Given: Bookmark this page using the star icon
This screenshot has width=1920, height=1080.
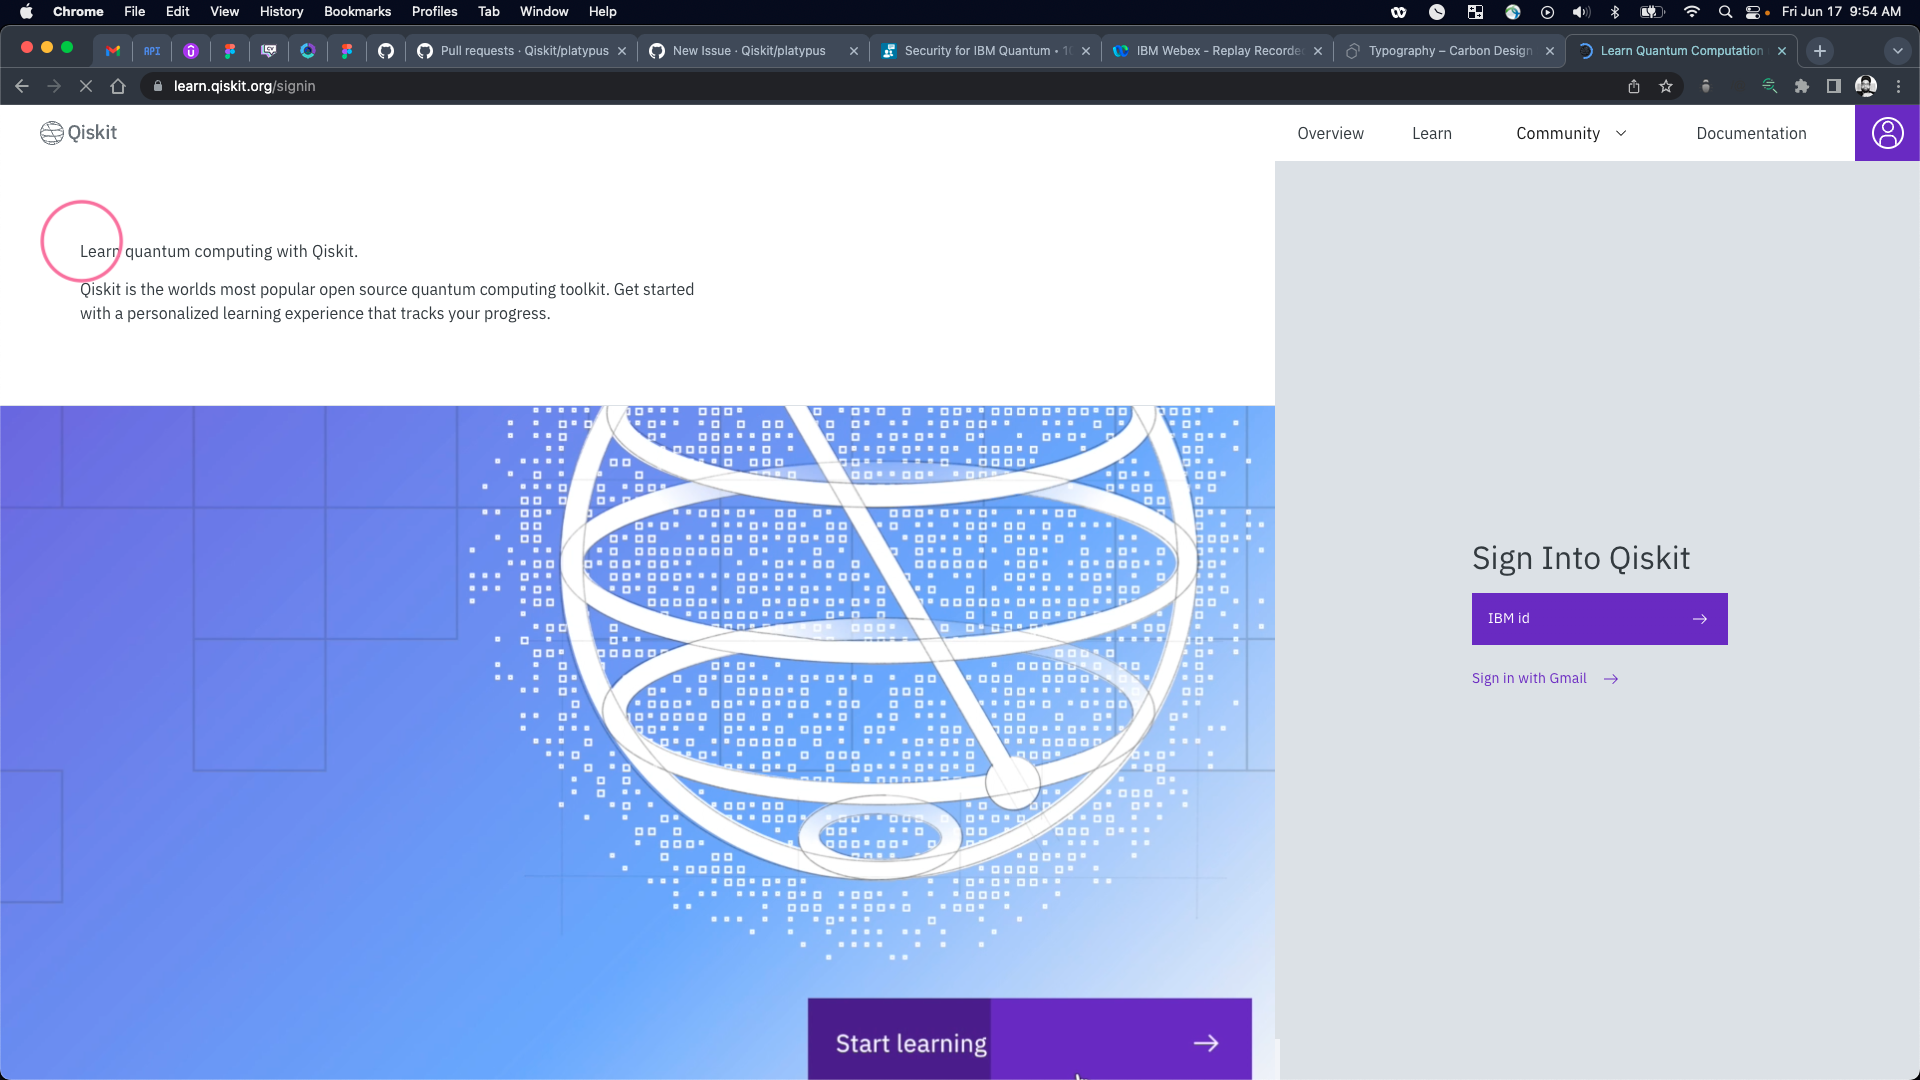Looking at the screenshot, I should click(1667, 87).
